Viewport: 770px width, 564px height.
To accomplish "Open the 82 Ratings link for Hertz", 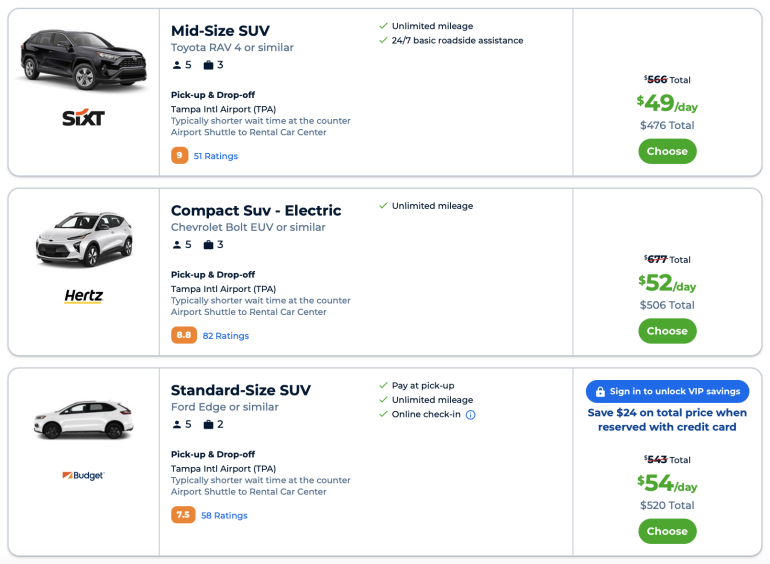I will tap(225, 336).
